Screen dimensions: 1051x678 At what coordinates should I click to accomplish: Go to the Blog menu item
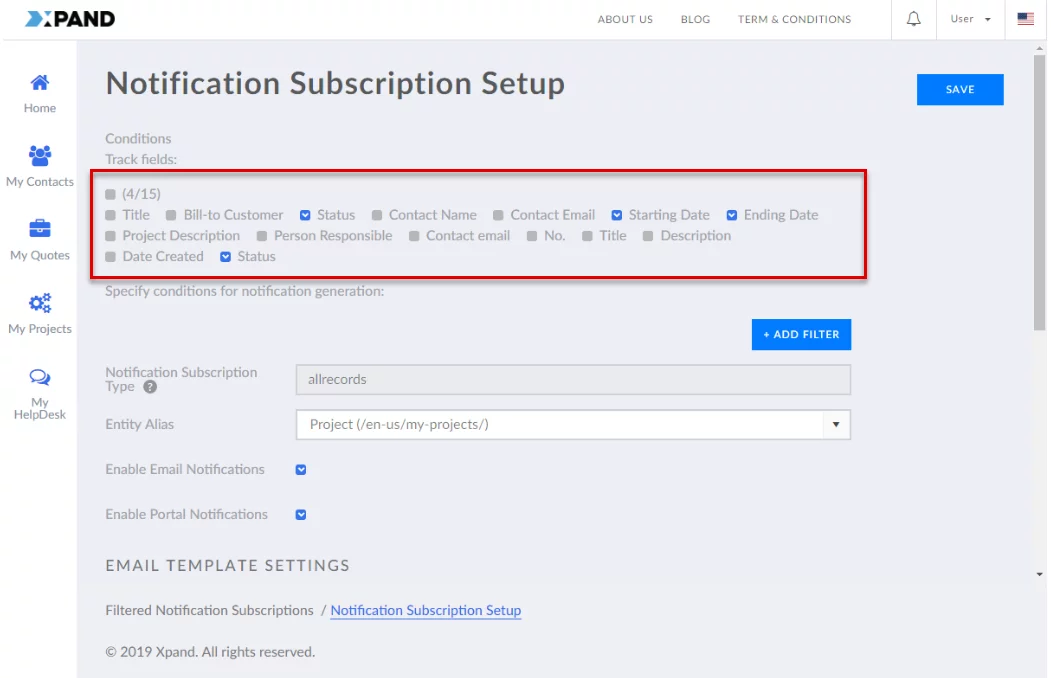695,19
